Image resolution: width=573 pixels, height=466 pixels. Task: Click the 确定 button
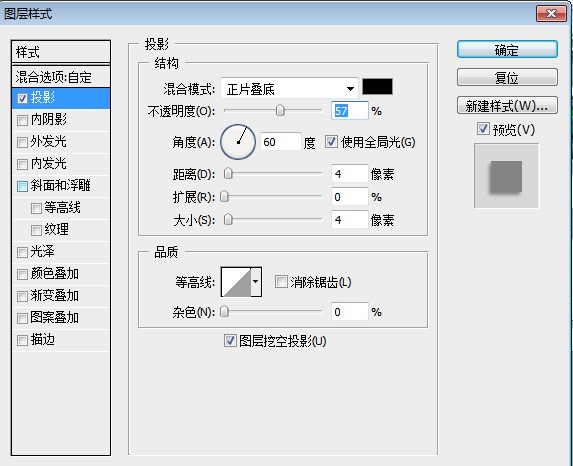click(507, 49)
